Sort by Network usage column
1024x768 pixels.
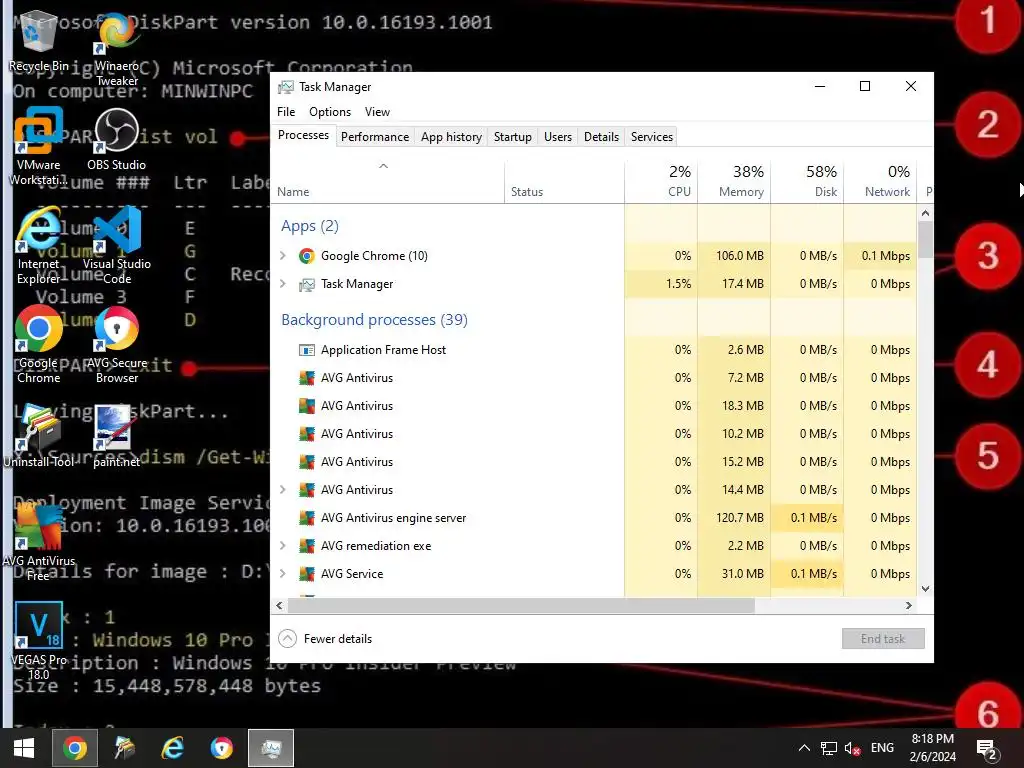pos(880,182)
